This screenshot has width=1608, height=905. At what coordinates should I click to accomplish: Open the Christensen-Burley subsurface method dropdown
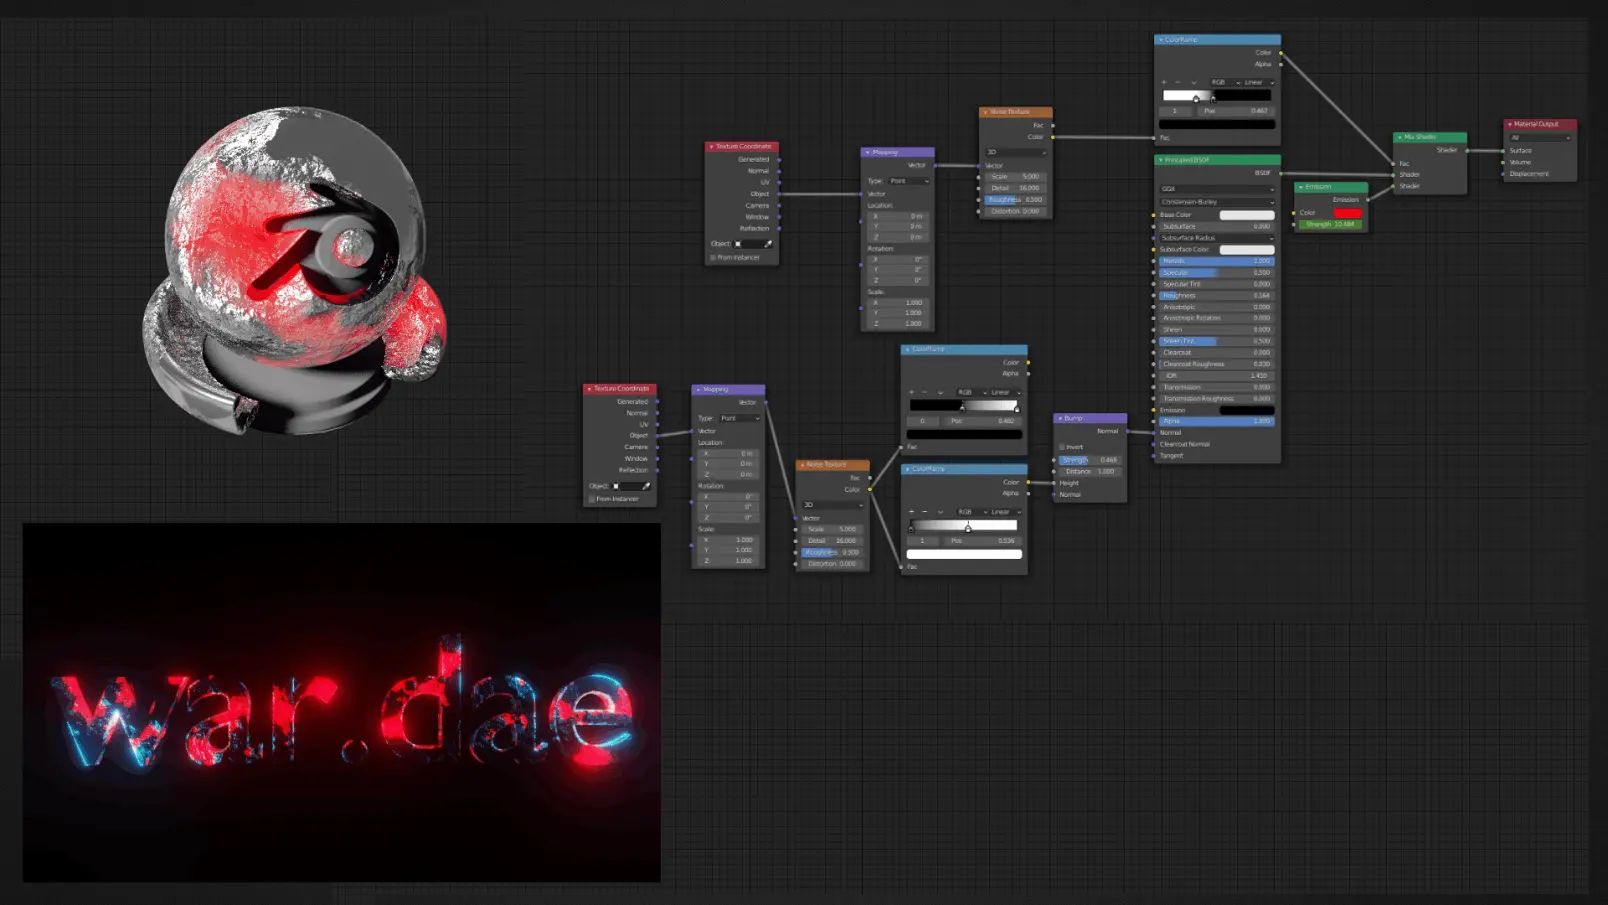pyautogui.click(x=1217, y=202)
